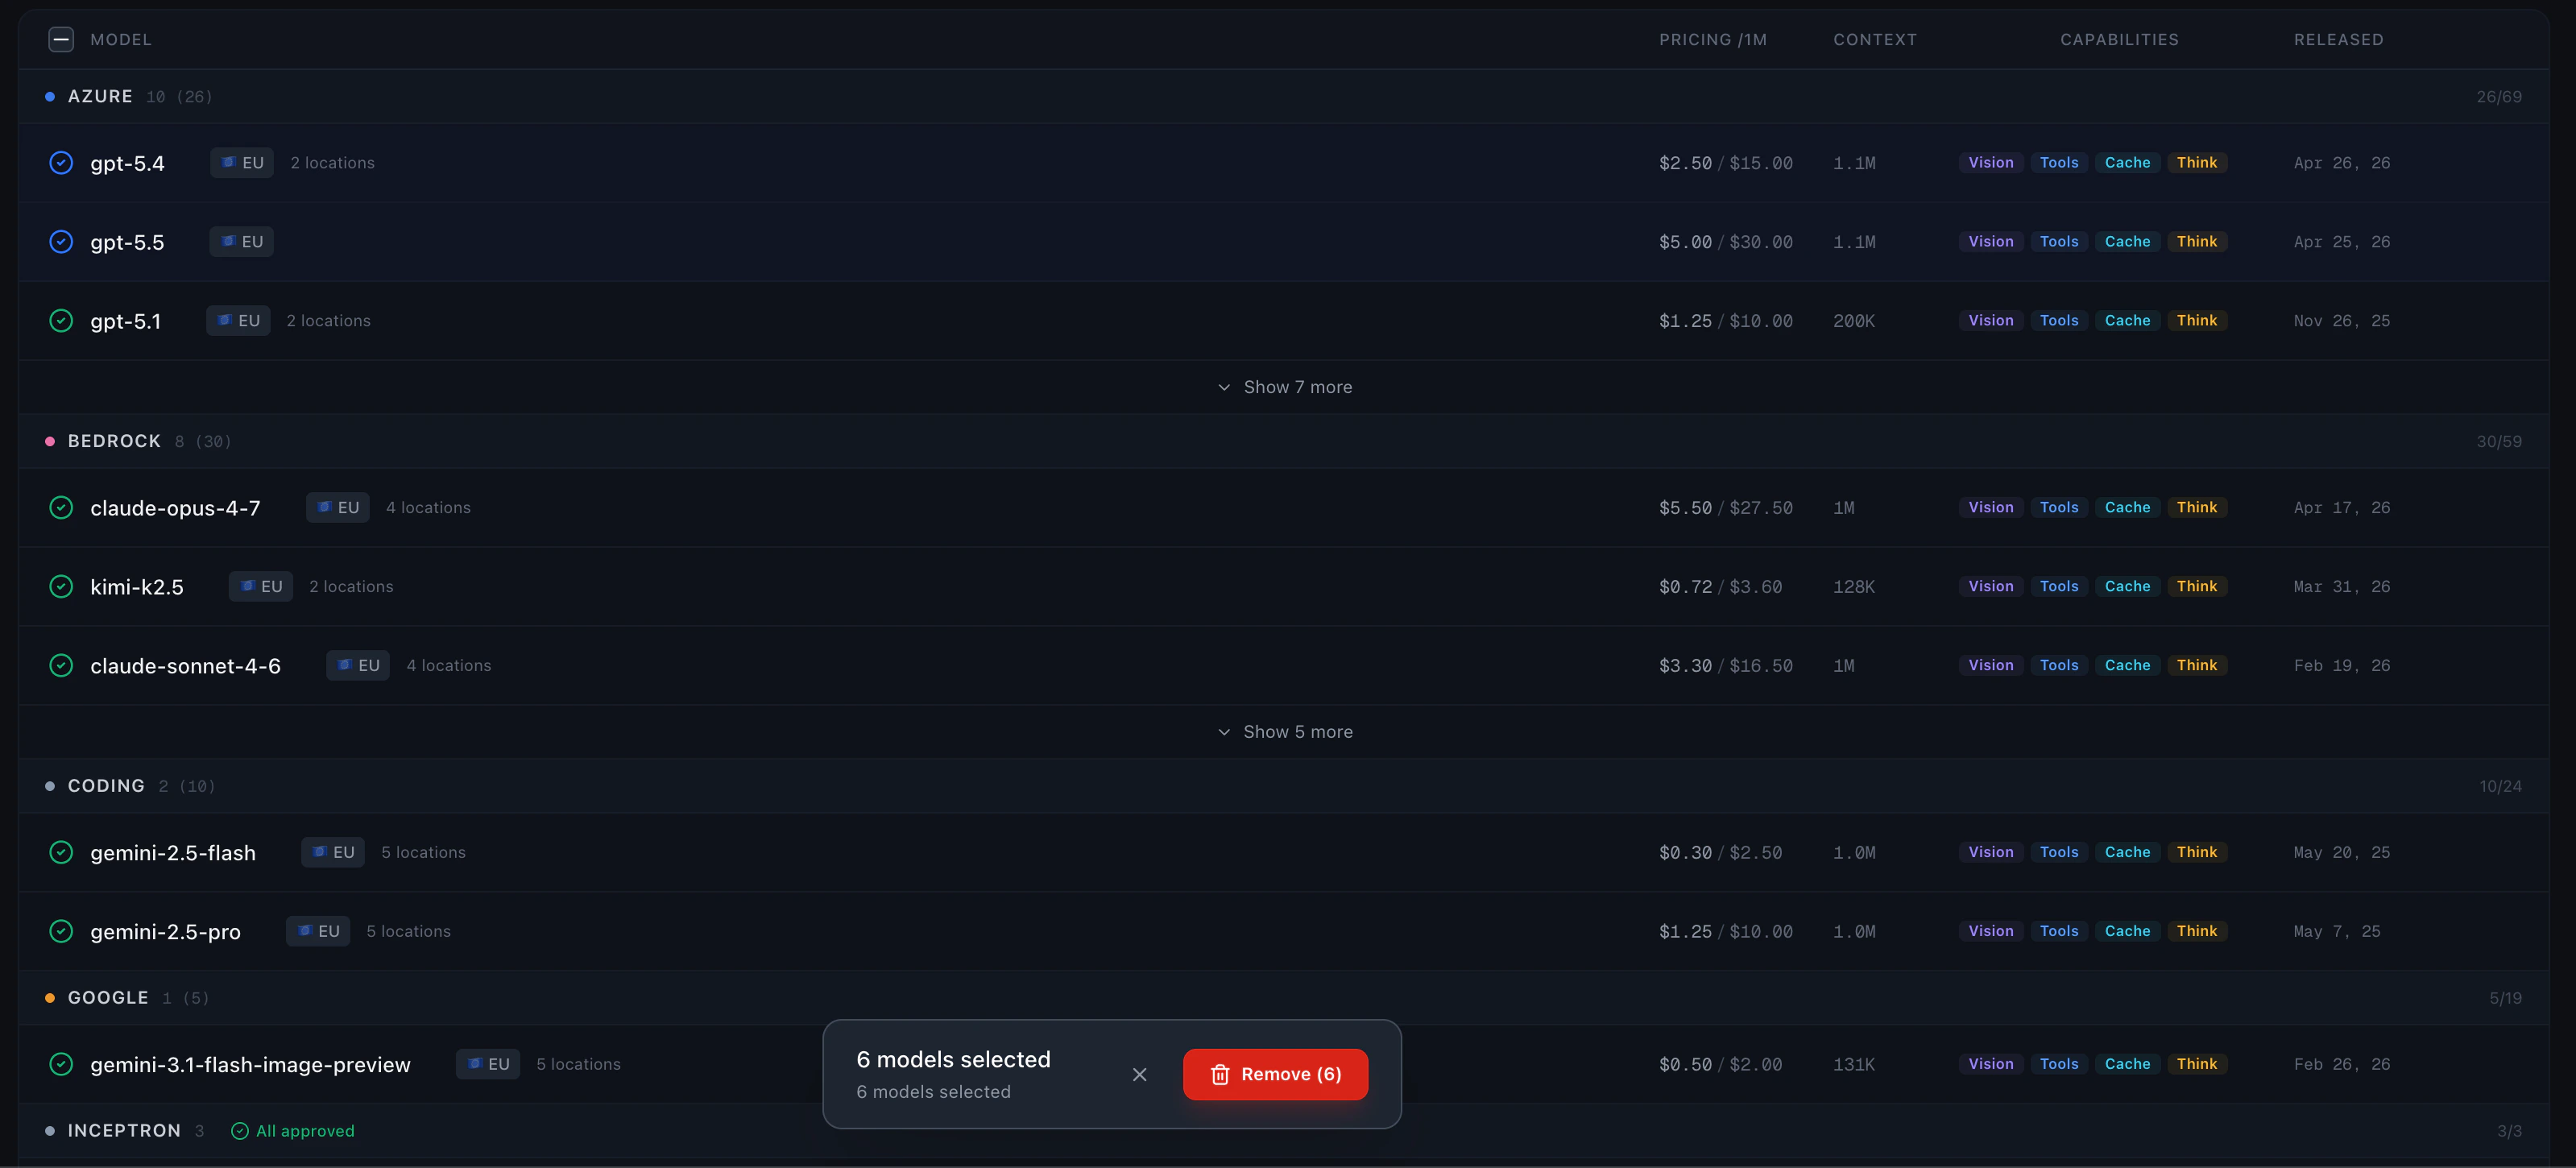This screenshot has width=2576, height=1168.
Task: Click the 200K context value for gpt-5.1
Action: coord(1853,322)
